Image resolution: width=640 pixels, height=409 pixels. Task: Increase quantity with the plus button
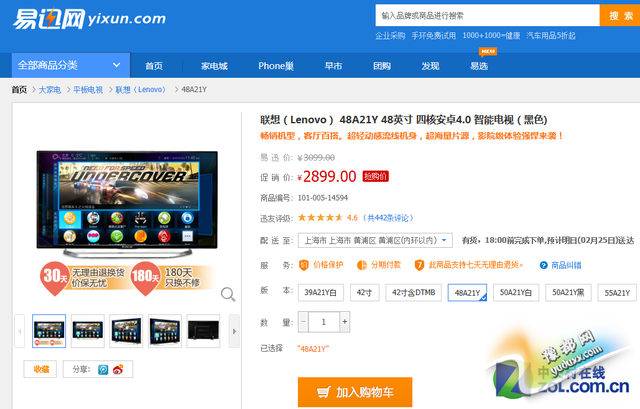point(345,322)
